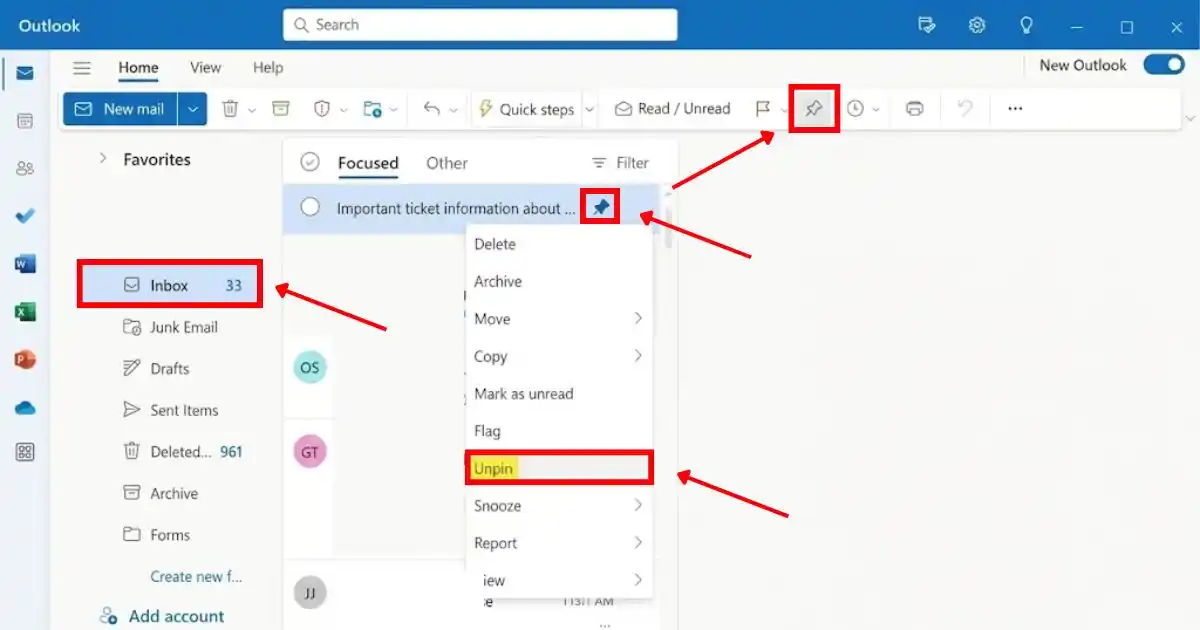
Task: Open the Delete options dropdown arrow
Action: [252, 110]
